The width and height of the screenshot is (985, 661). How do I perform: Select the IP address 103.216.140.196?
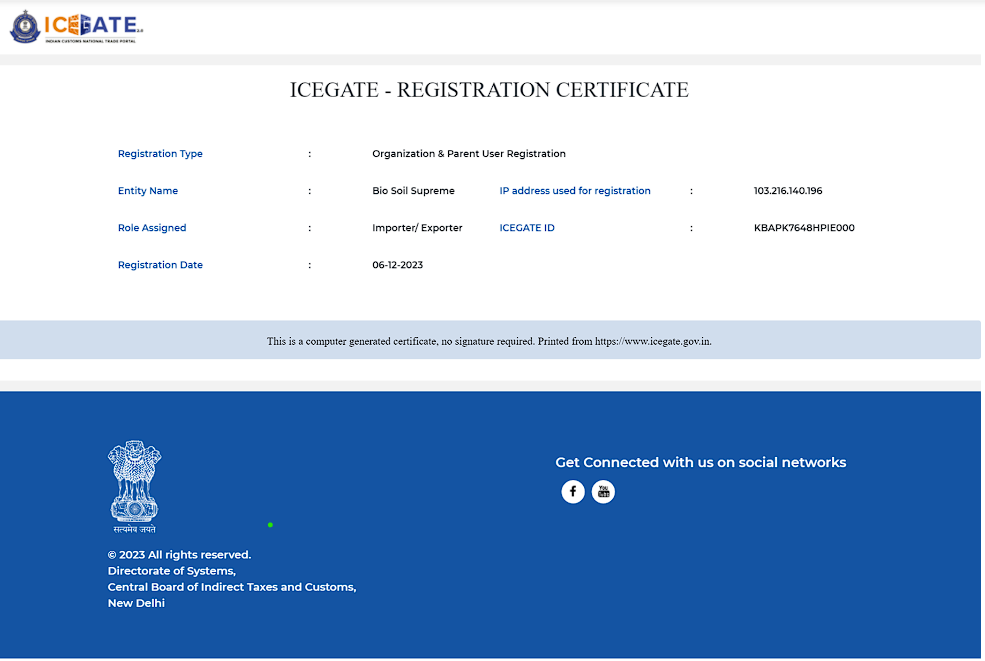[788, 190]
